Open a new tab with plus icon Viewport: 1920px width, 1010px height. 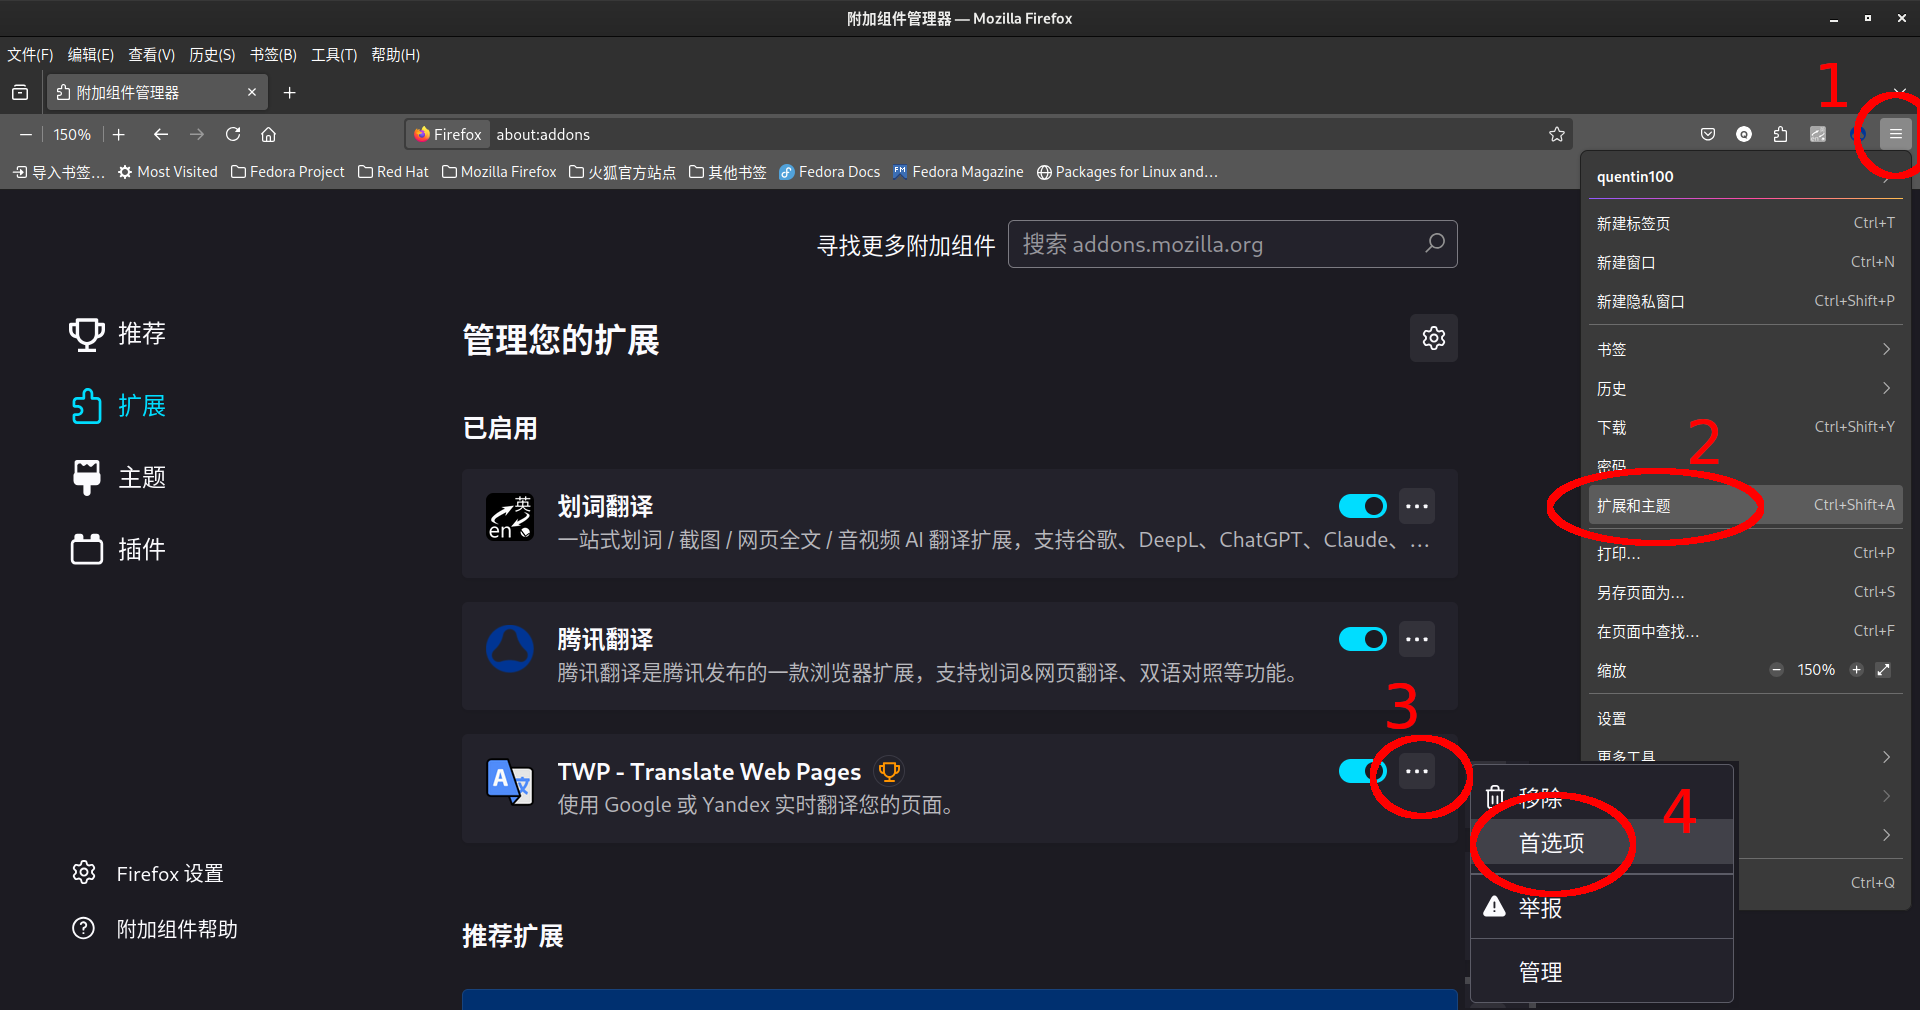point(290,93)
